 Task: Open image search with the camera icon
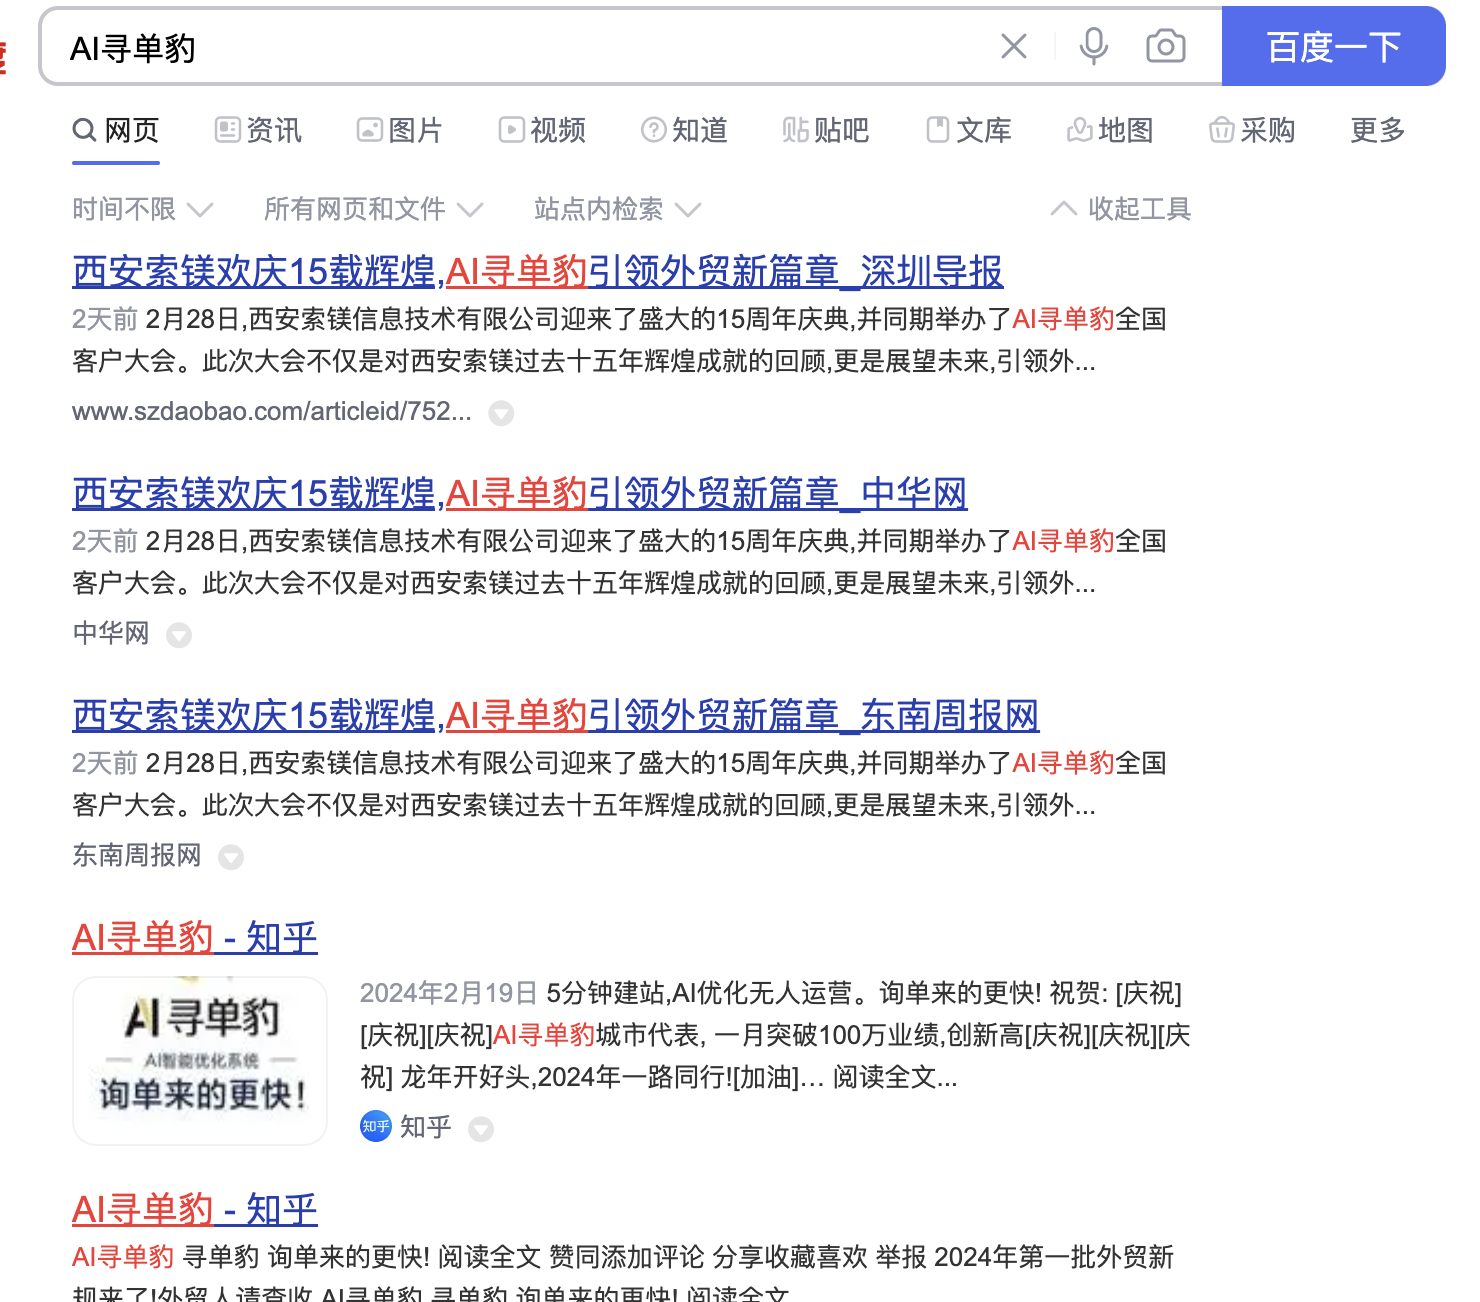[x=1166, y=46]
